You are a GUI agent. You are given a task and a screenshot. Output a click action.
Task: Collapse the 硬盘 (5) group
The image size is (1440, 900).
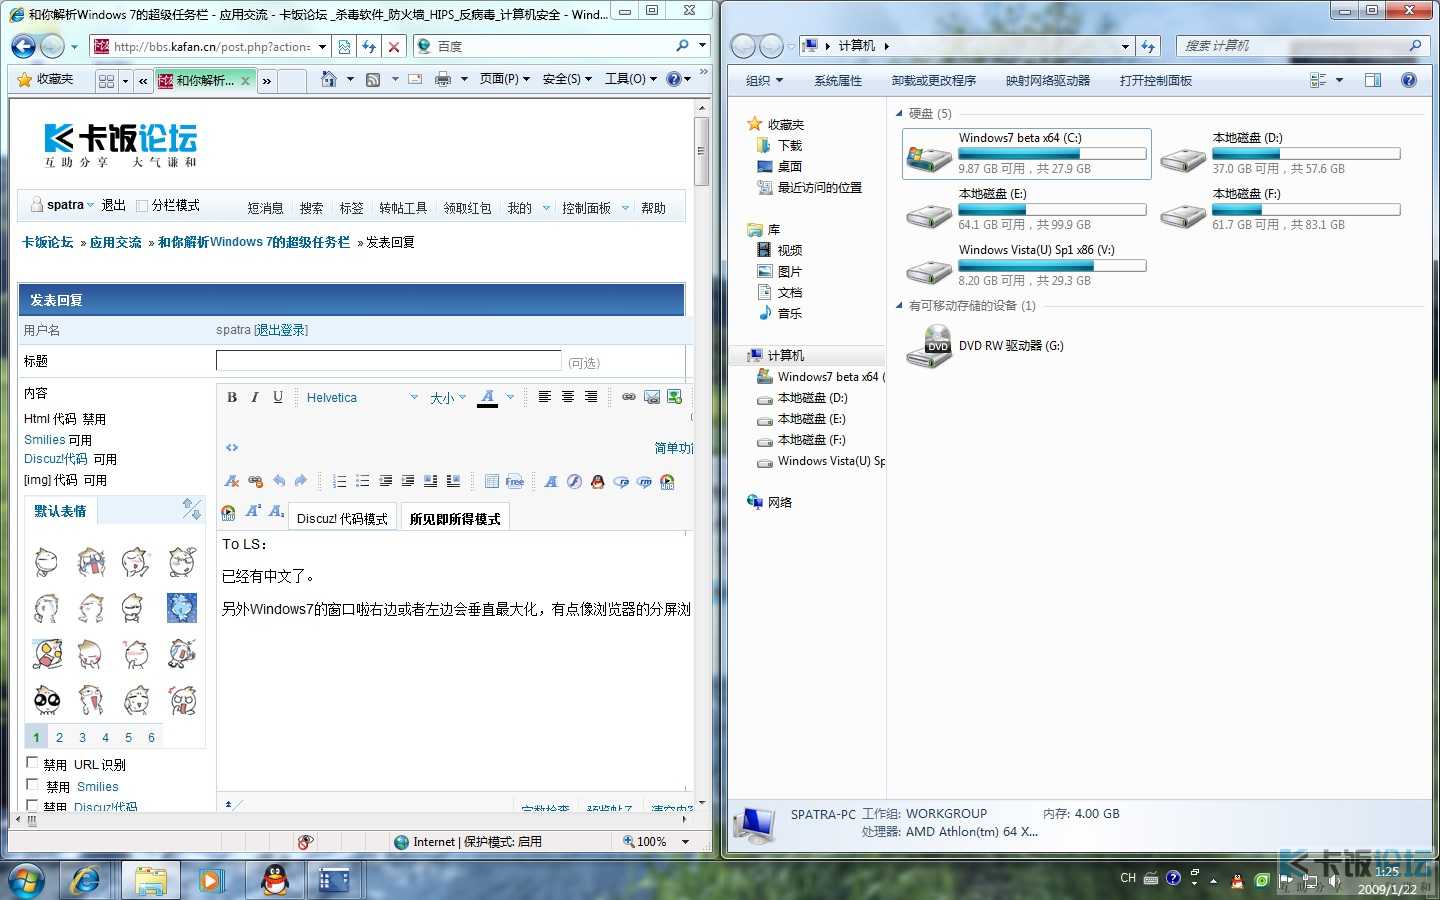(x=899, y=113)
